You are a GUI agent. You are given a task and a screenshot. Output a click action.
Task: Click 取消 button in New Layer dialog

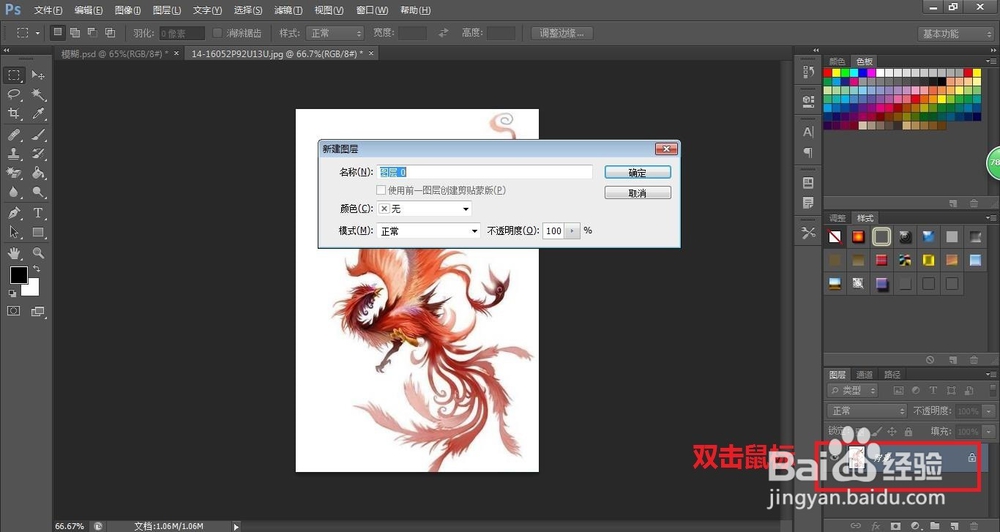(x=638, y=193)
